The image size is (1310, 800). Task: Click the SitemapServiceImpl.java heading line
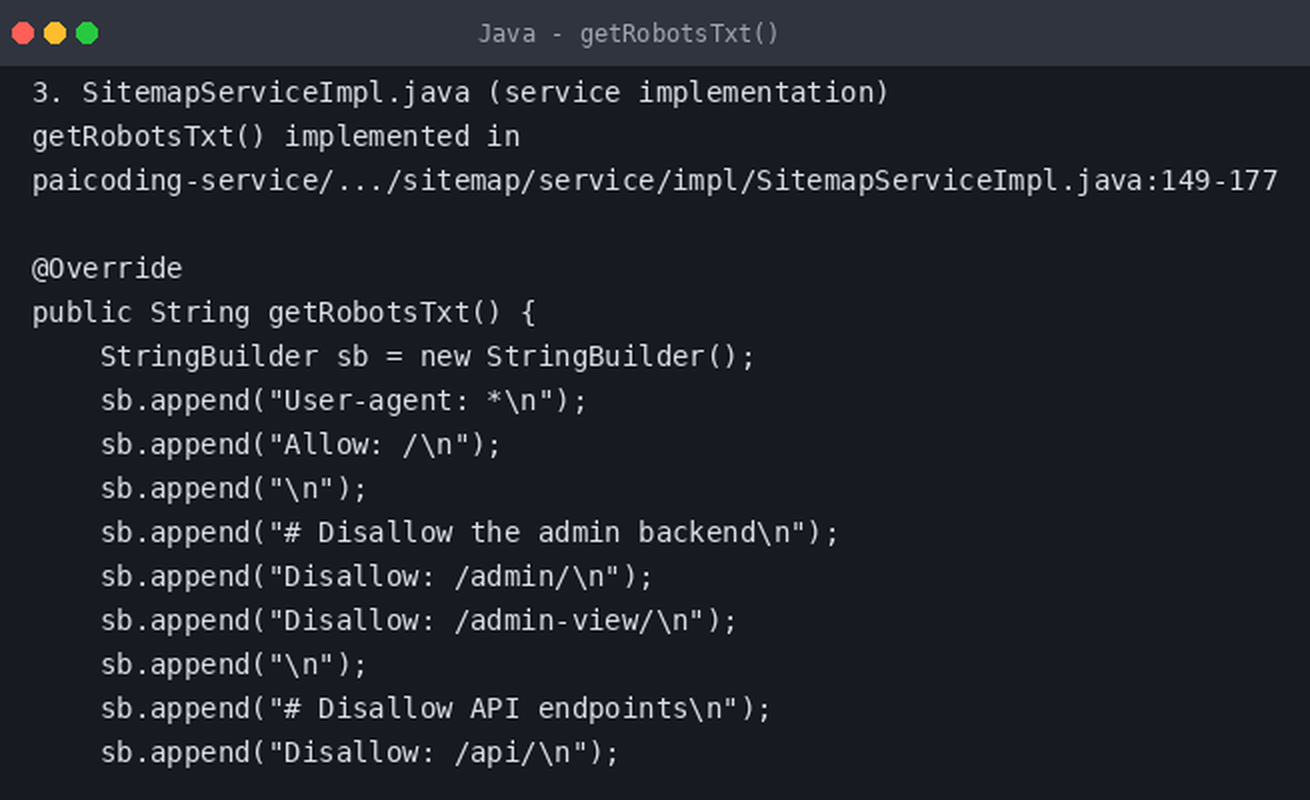pos(460,93)
